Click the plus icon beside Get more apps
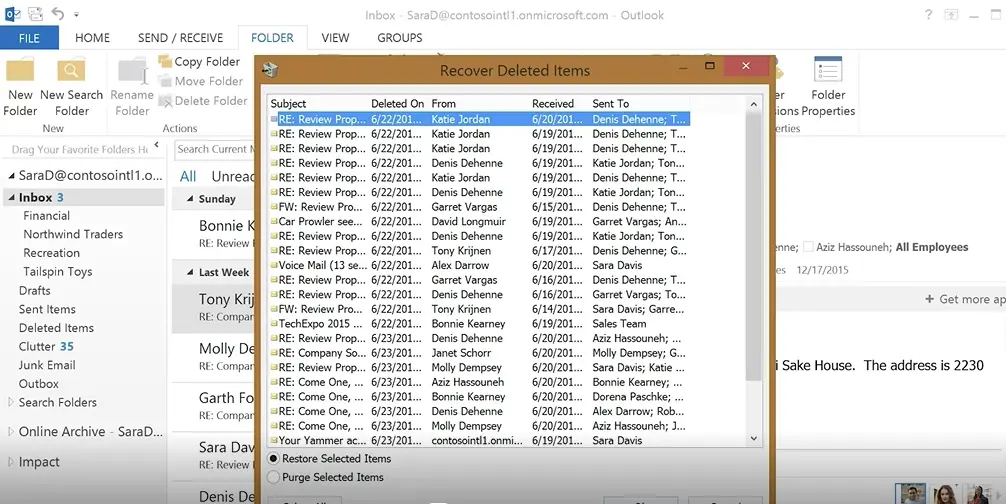Image resolution: width=1006 pixels, height=504 pixels. 929,299
